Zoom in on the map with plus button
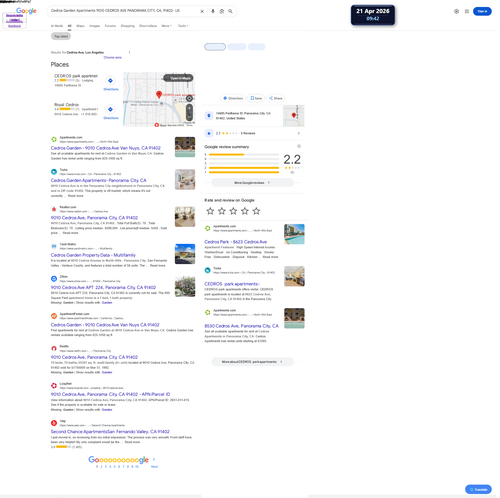Viewport: 500px width, 498px height. point(189,108)
